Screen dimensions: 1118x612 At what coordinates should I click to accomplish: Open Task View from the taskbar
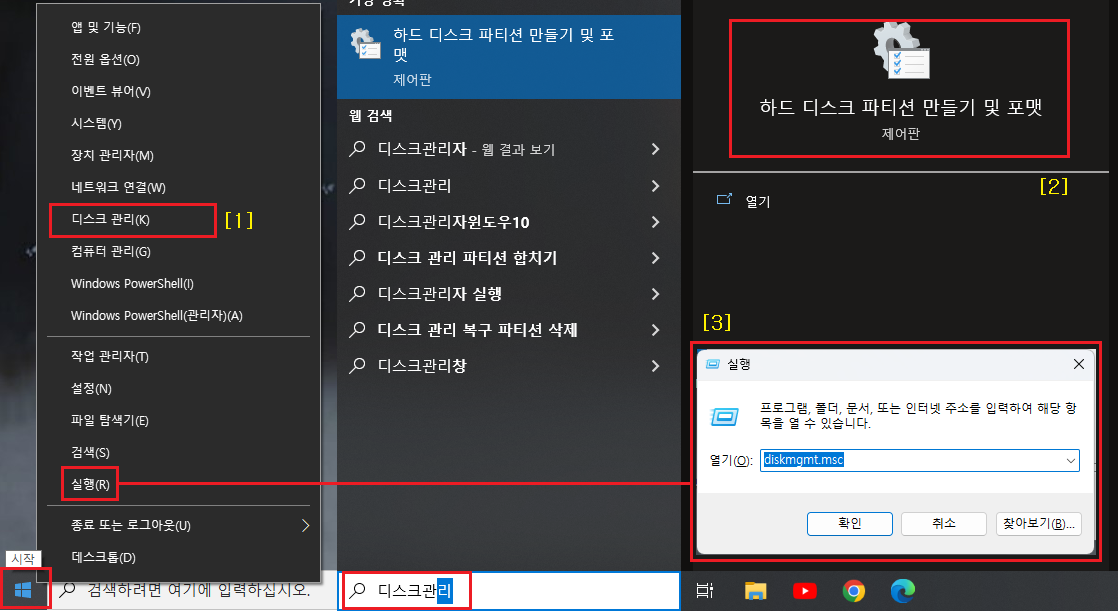[704, 591]
